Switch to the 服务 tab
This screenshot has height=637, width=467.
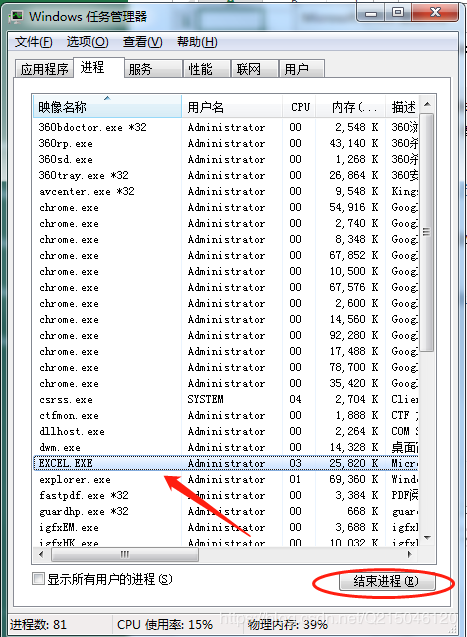click(x=153, y=69)
